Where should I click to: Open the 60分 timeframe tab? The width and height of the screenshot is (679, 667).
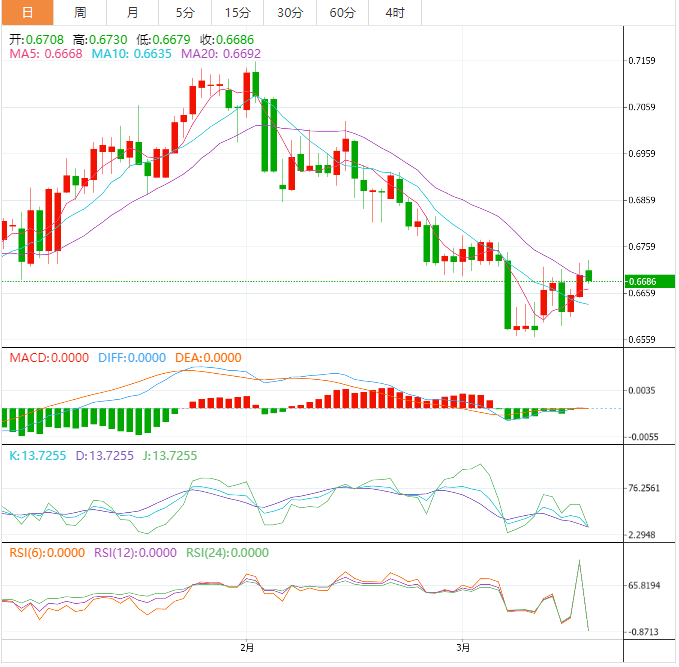pos(343,13)
